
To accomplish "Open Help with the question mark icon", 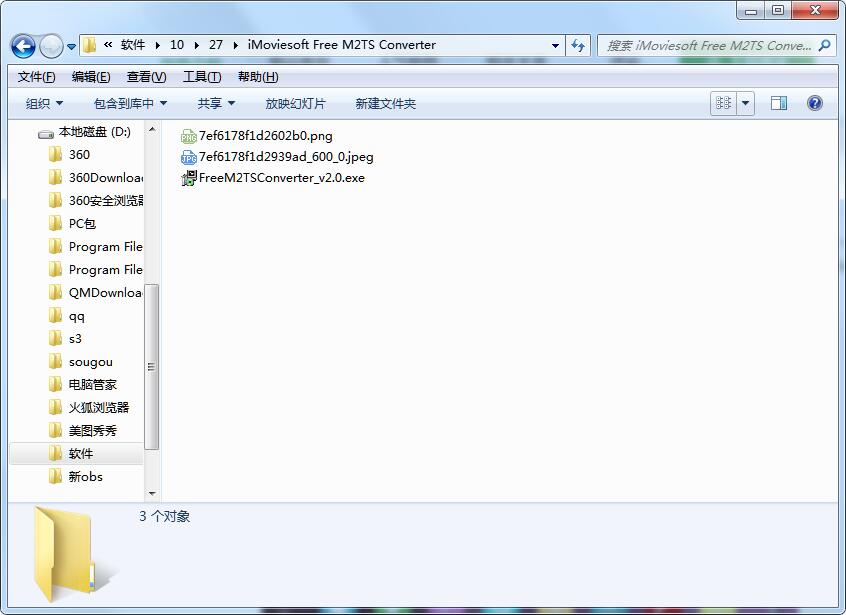I will point(815,102).
